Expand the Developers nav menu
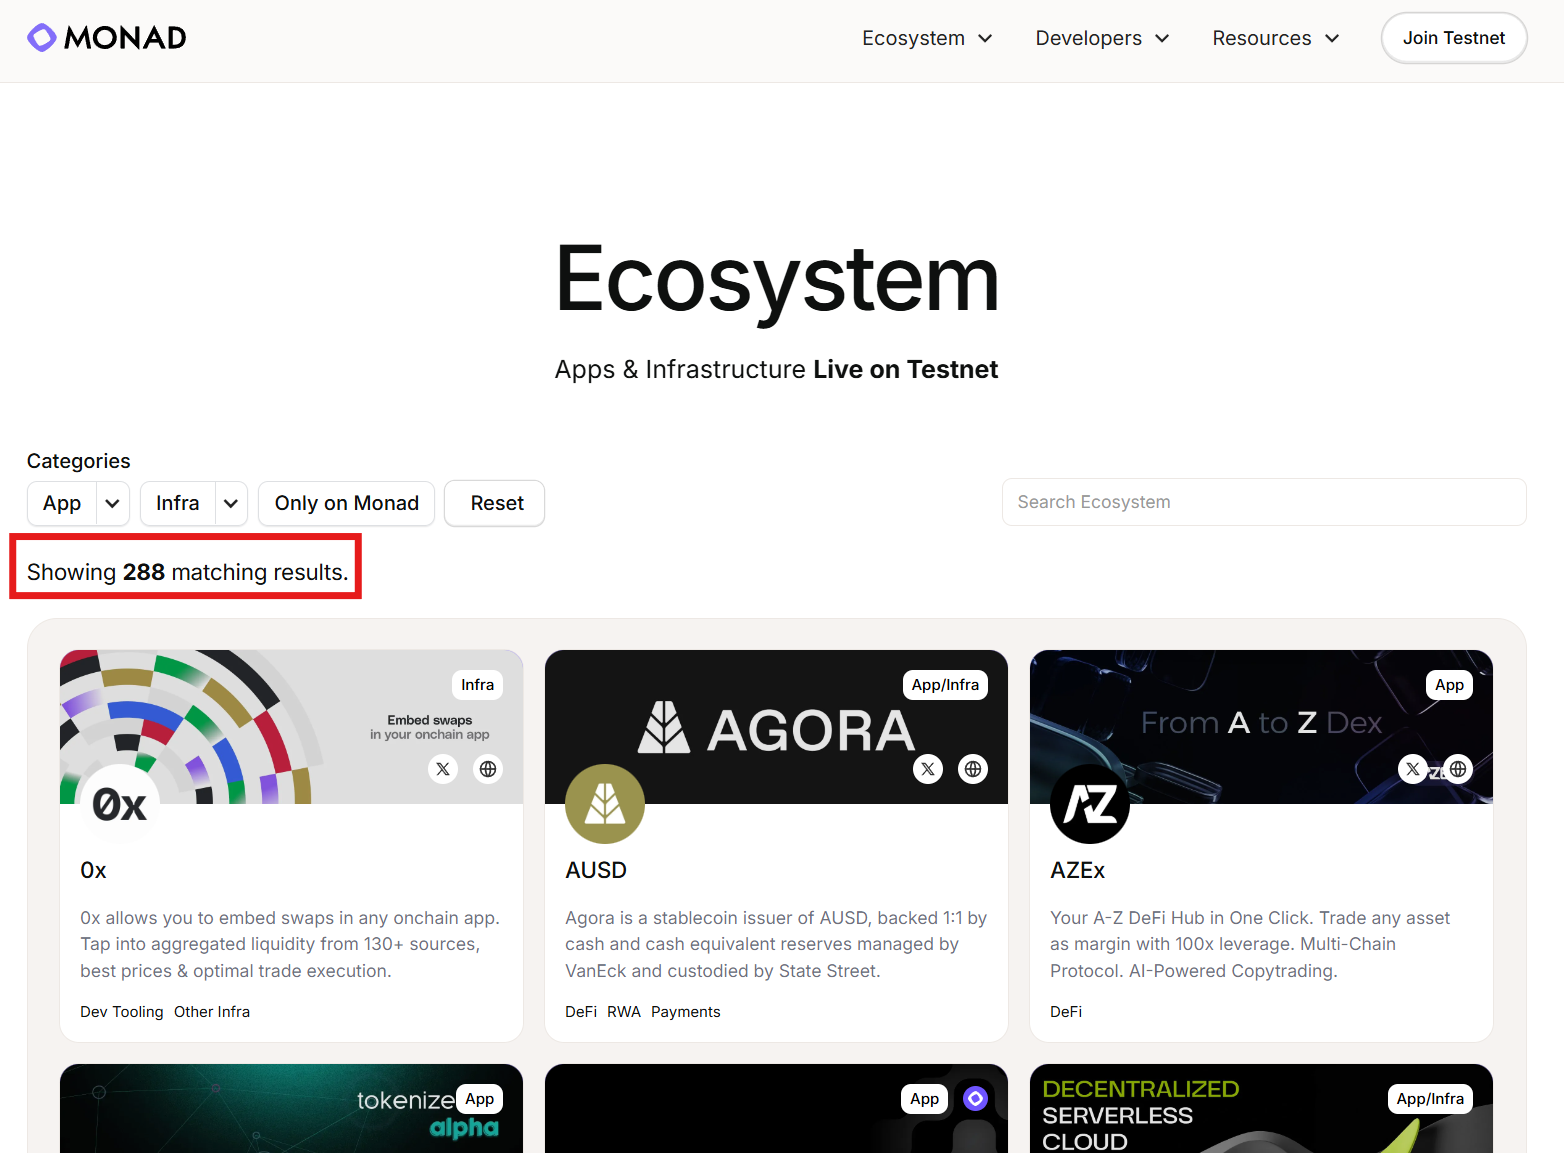Image resolution: width=1564 pixels, height=1153 pixels. 1102,38
